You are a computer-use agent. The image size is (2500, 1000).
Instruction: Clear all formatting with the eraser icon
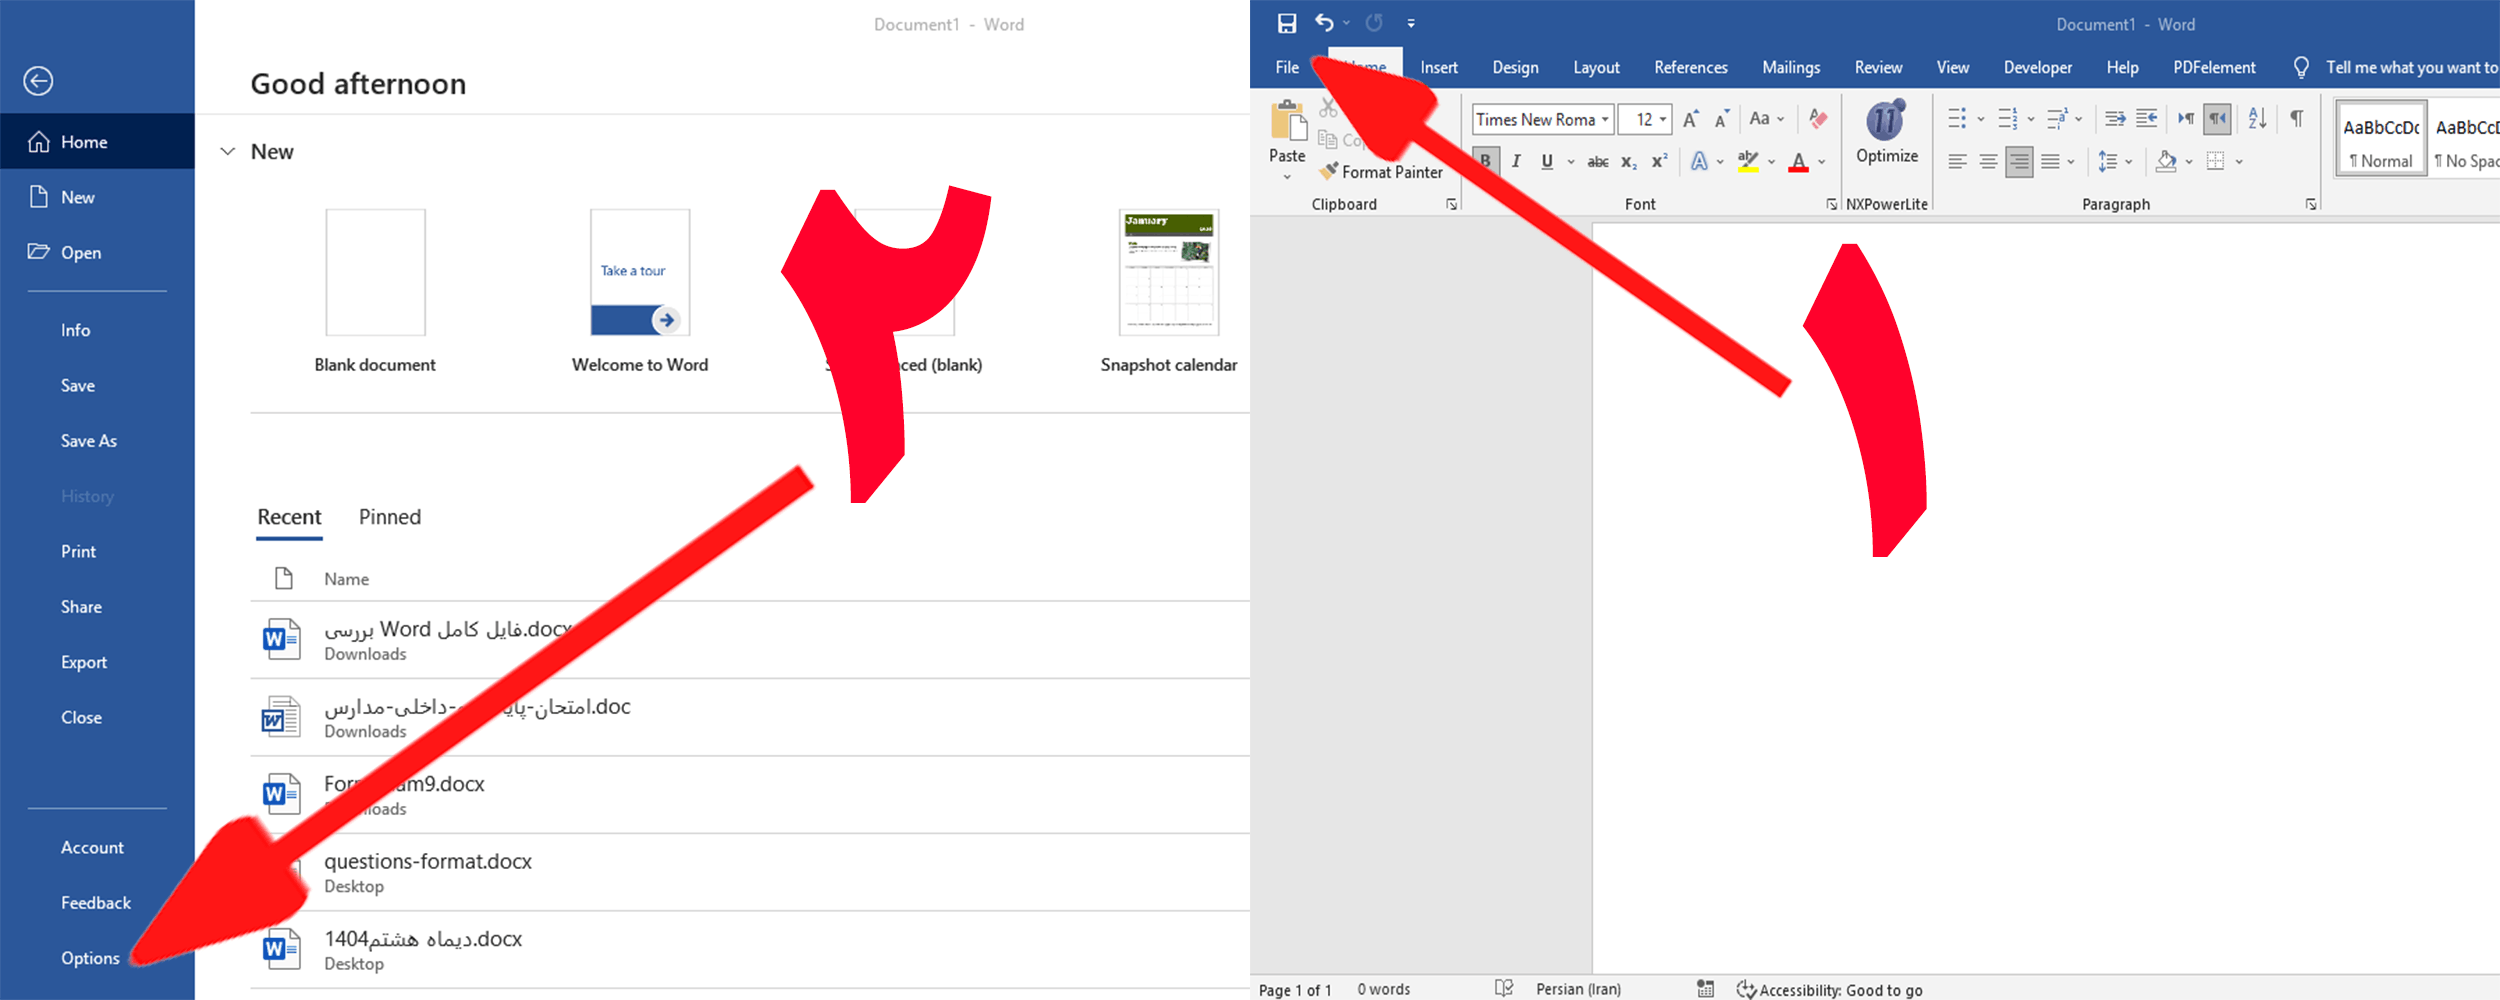(1818, 119)
